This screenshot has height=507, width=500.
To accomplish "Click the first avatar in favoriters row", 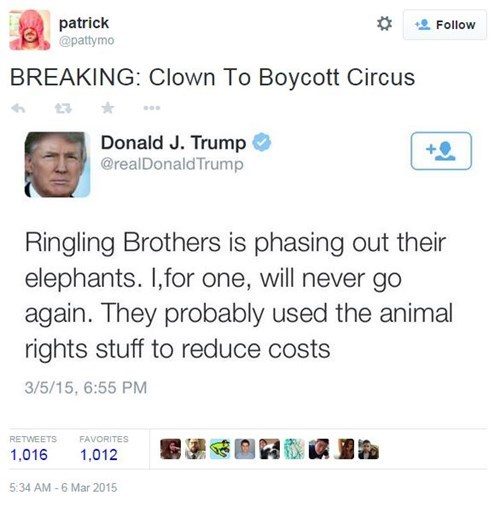I will click(x=171, y=449).
